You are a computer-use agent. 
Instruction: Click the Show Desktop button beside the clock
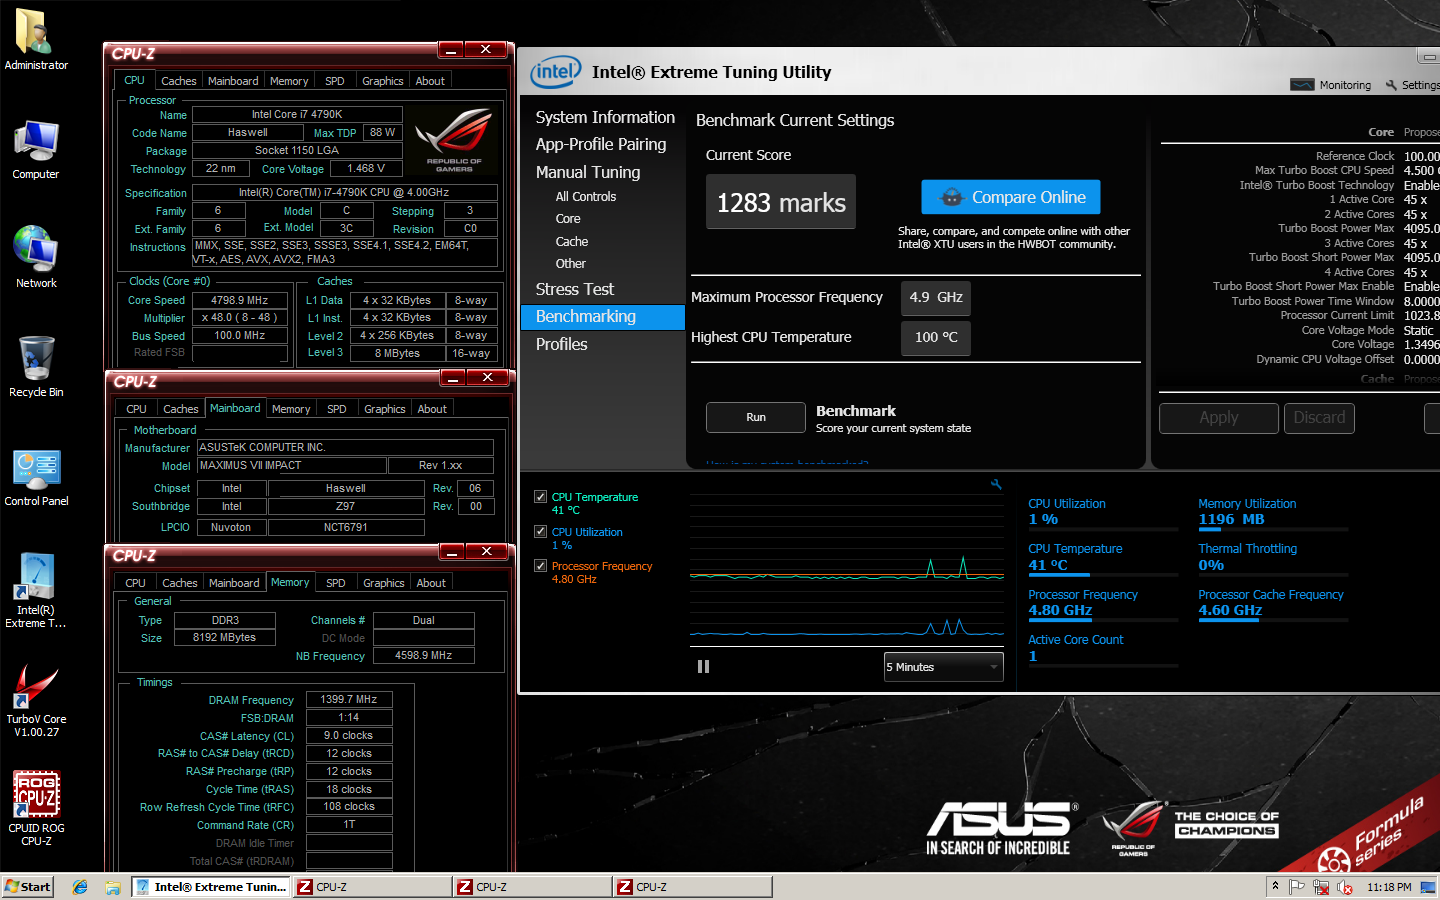pyautogui.click(x=1428, y=887)
